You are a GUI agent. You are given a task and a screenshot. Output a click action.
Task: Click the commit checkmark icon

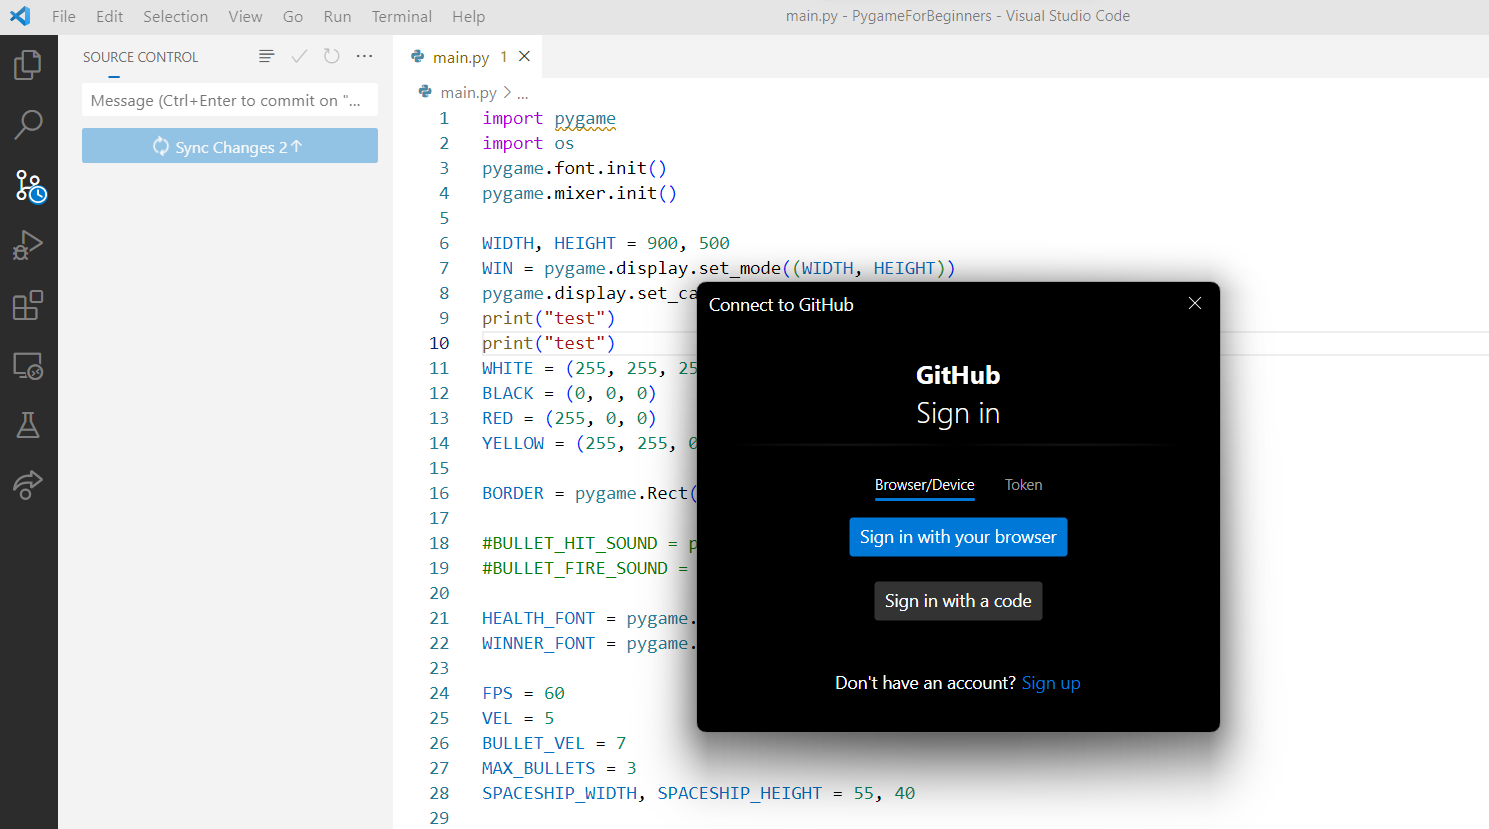[x=299, y=56]
